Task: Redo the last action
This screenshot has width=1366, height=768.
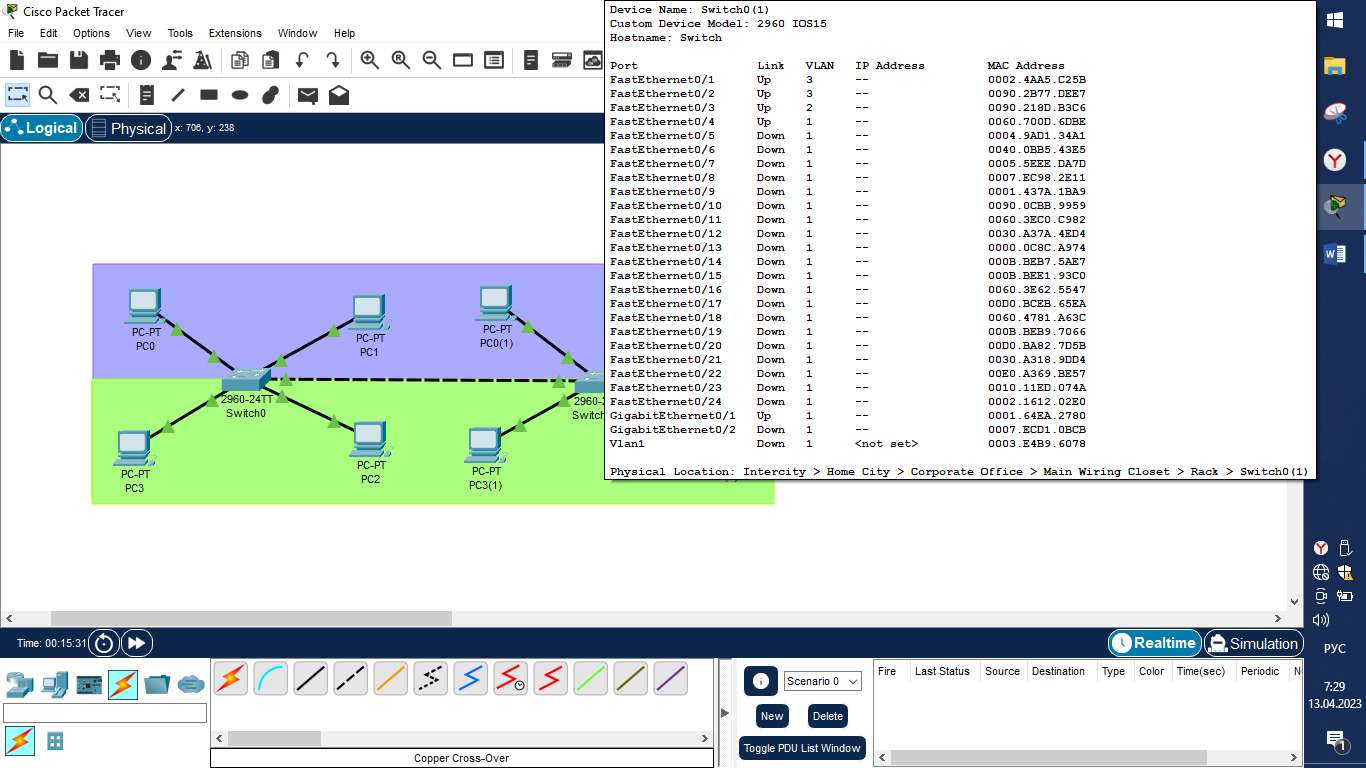Action: tap(333, 60)
